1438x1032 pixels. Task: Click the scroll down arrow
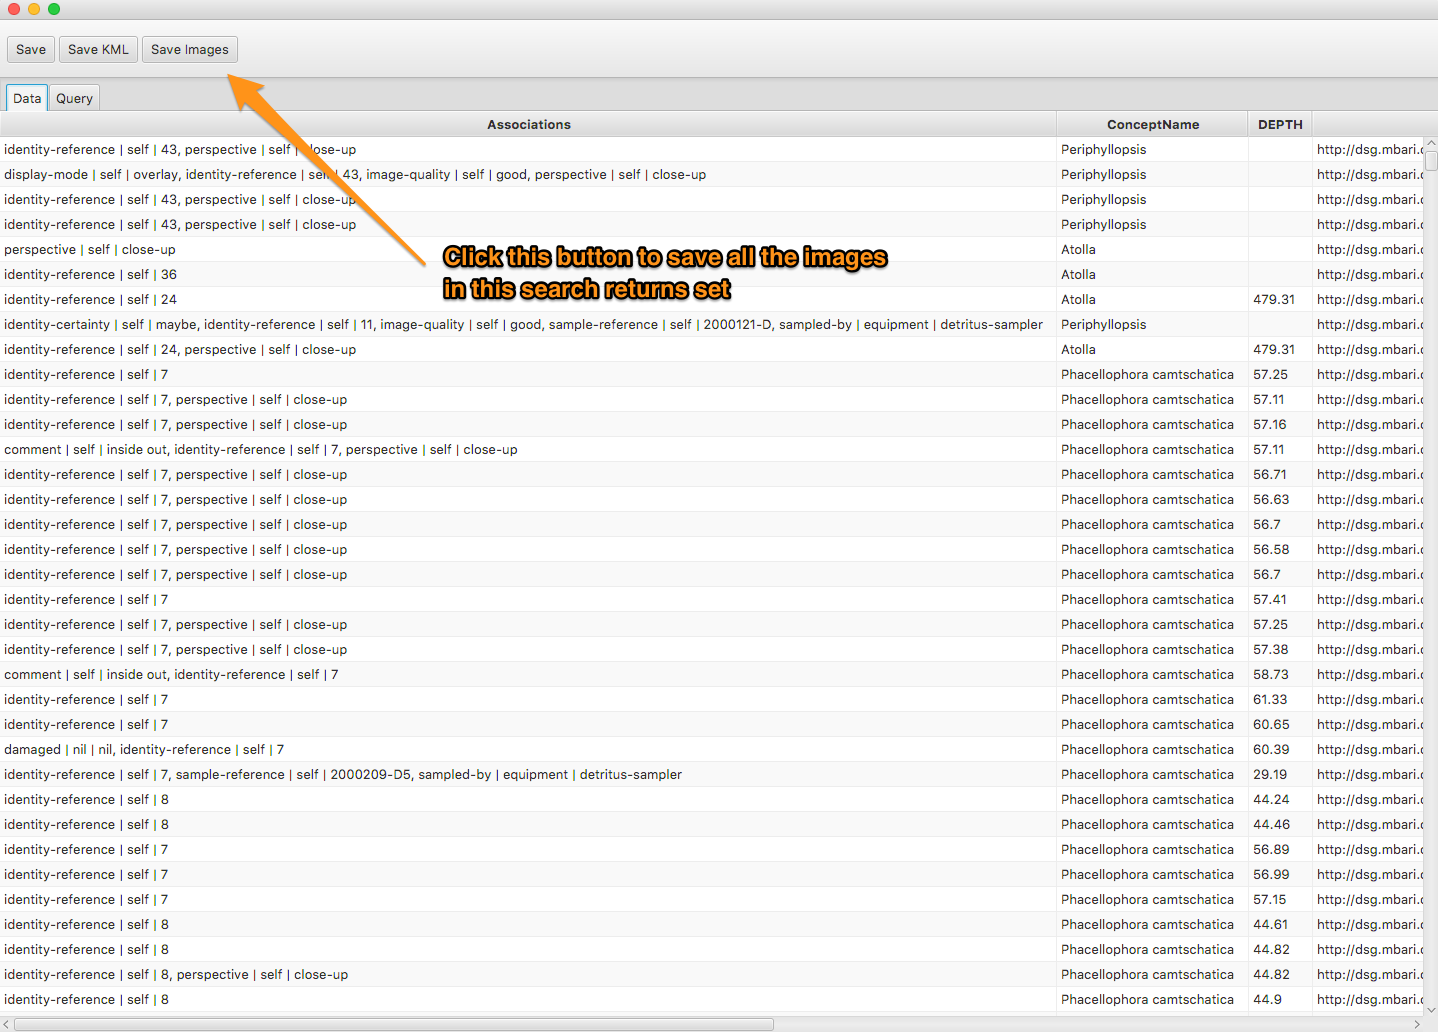click(x=1431, y=1010)
